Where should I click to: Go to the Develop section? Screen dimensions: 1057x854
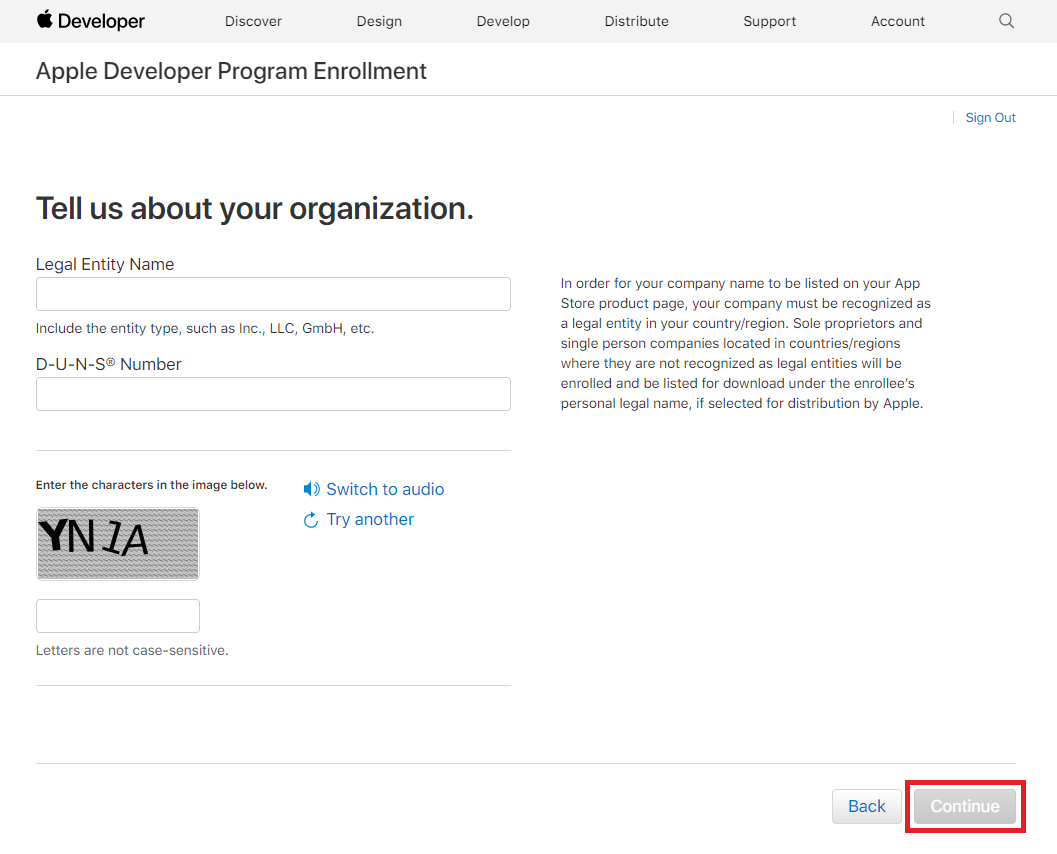click(503, 22)
